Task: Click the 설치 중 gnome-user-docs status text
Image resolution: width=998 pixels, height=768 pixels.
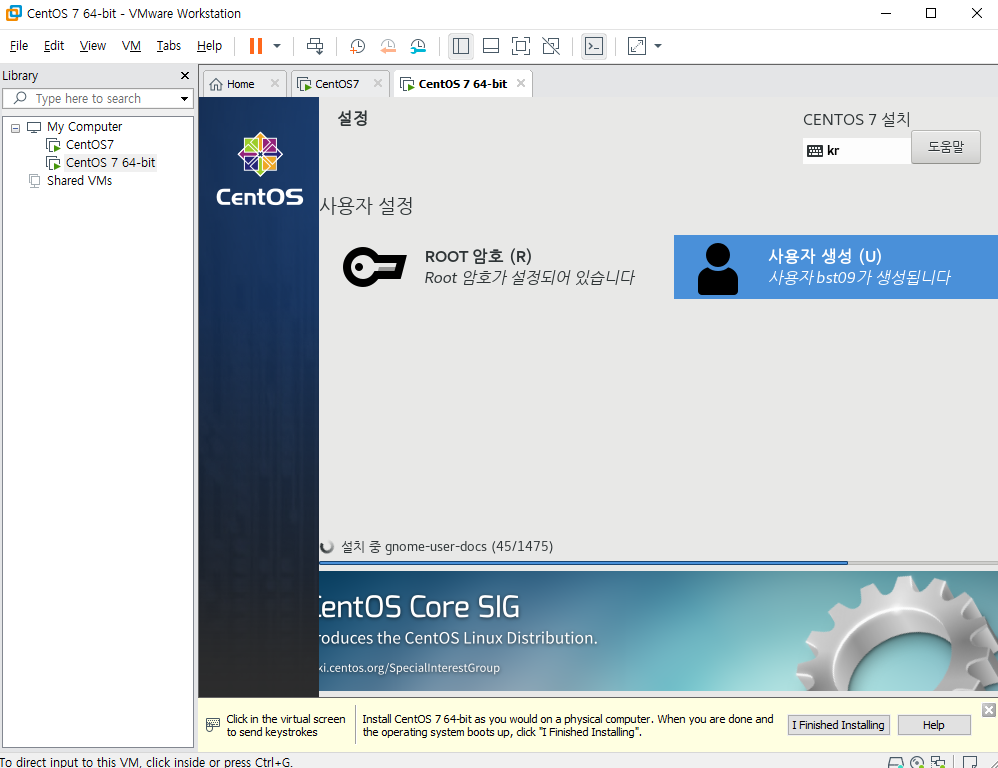Action: point(447,547)
